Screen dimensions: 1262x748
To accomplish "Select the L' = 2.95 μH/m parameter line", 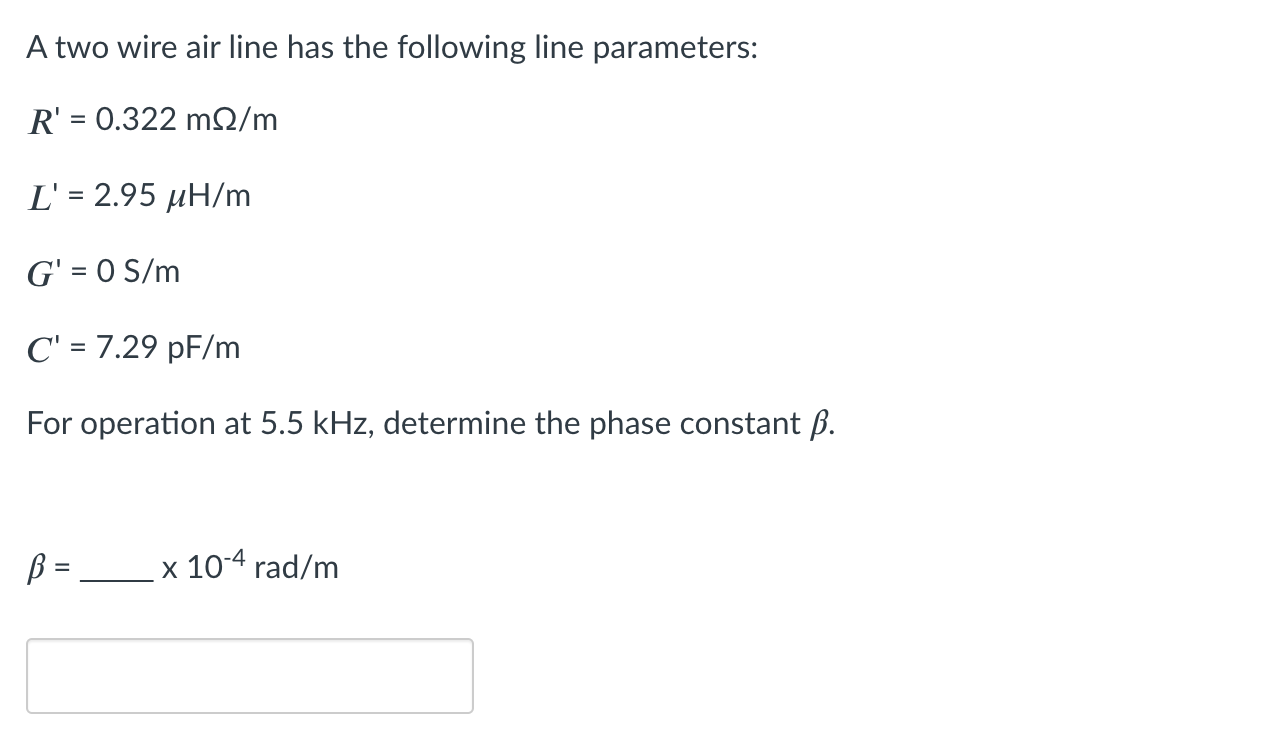I will (x=138, y=196).
